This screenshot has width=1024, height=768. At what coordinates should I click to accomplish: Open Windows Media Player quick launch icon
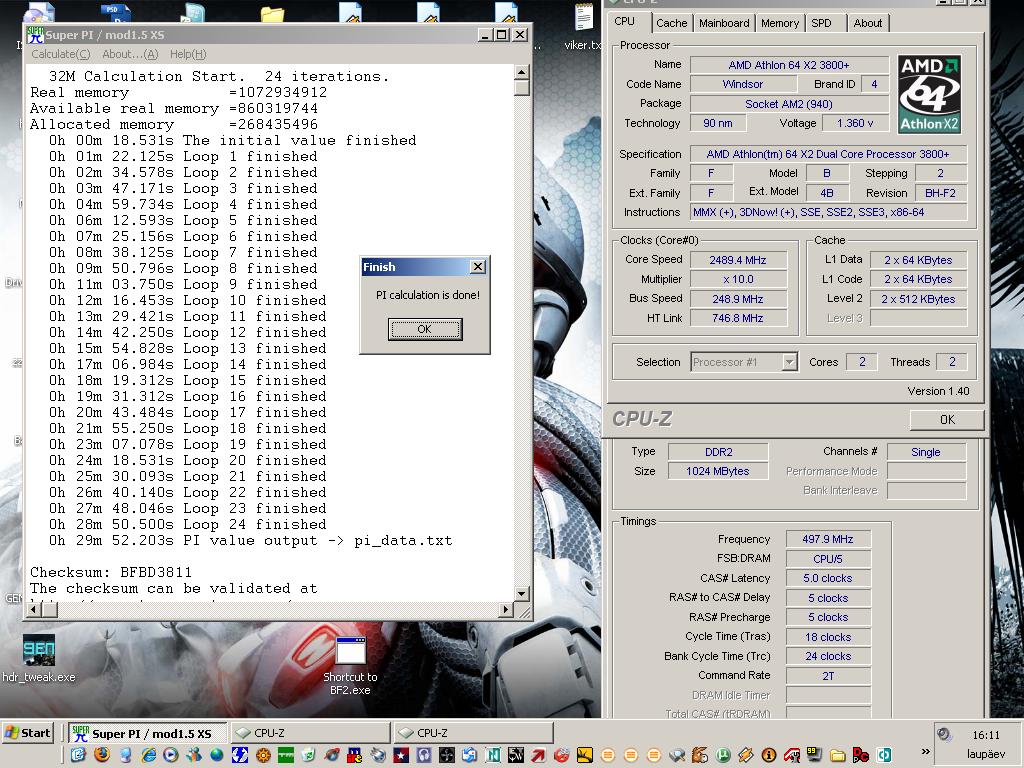pos(170,755)
